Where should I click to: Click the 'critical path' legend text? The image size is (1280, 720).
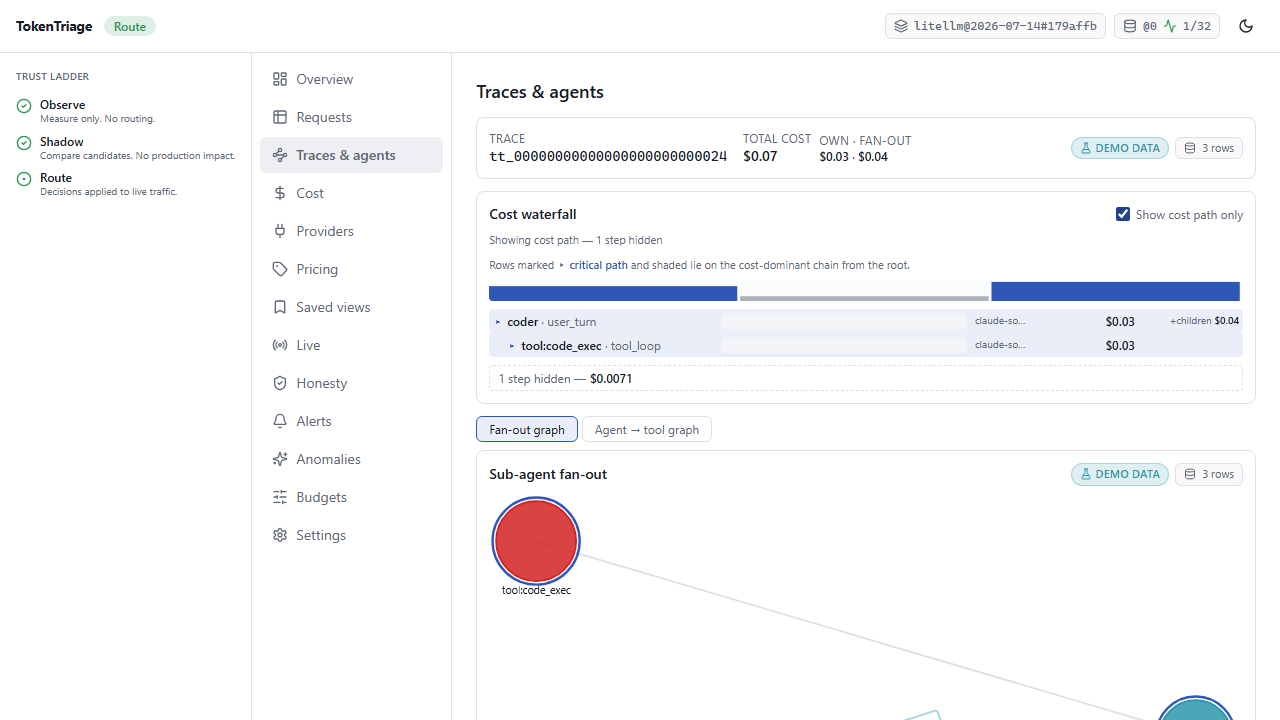(x=599, y=265)
